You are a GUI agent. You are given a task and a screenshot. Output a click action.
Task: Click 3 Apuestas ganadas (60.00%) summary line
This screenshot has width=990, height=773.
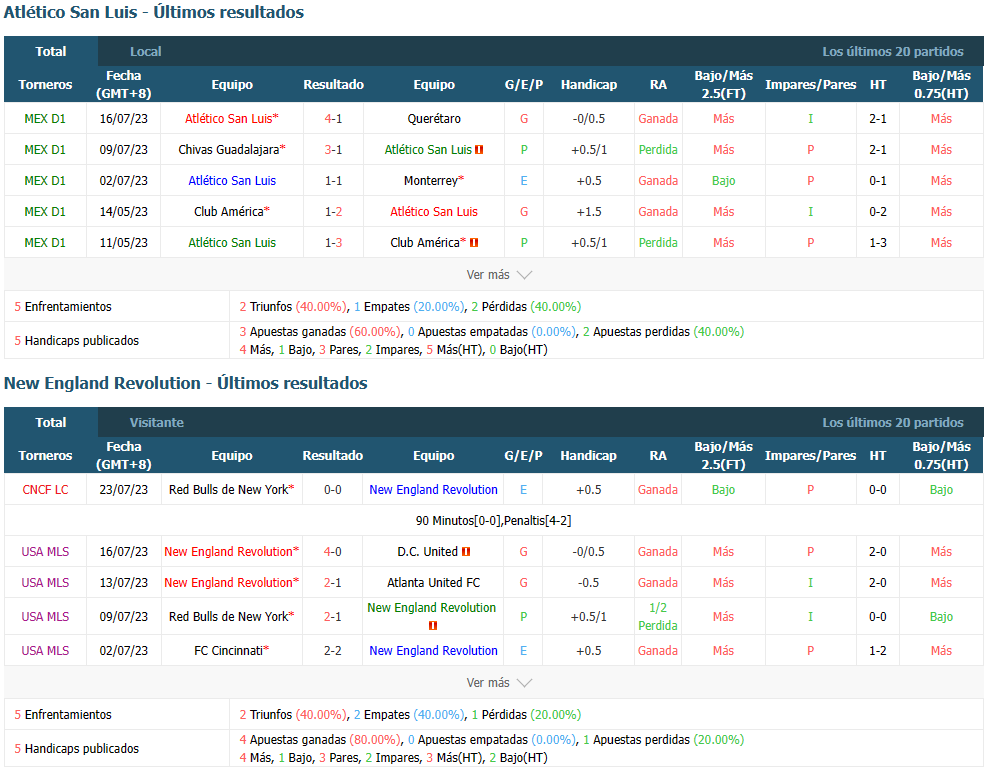(492, 332)
